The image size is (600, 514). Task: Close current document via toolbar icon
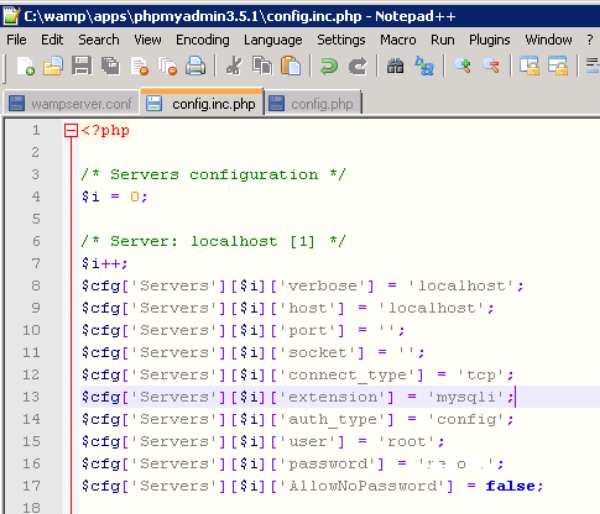click(139, 66)
